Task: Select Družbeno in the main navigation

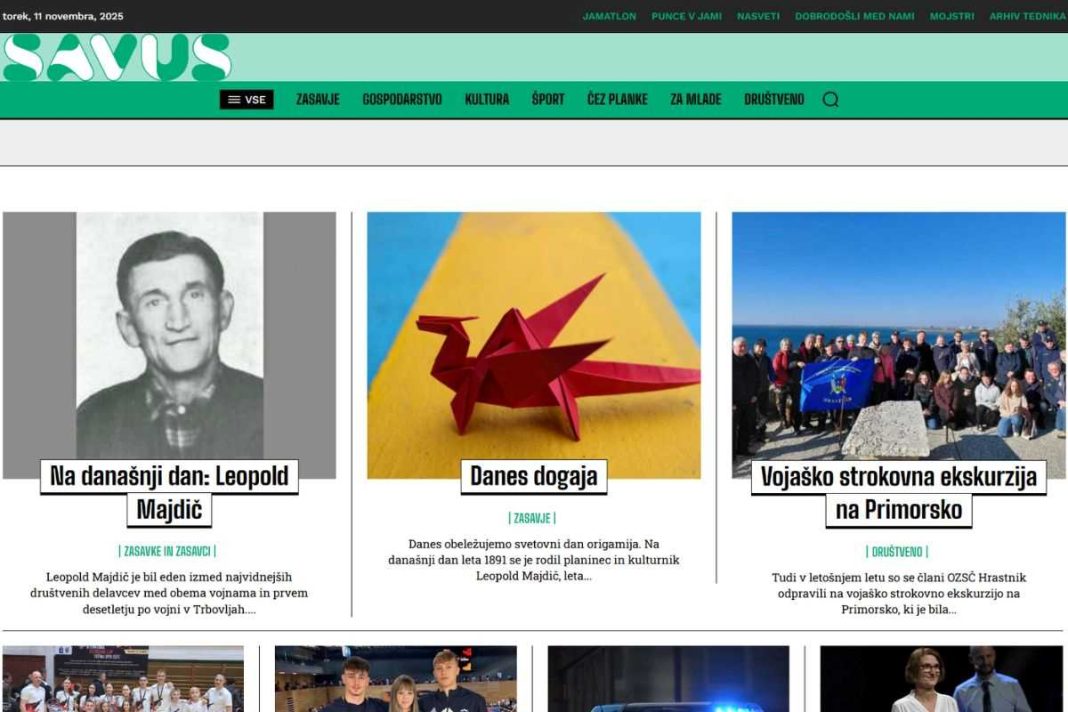Action: point(773,99)
